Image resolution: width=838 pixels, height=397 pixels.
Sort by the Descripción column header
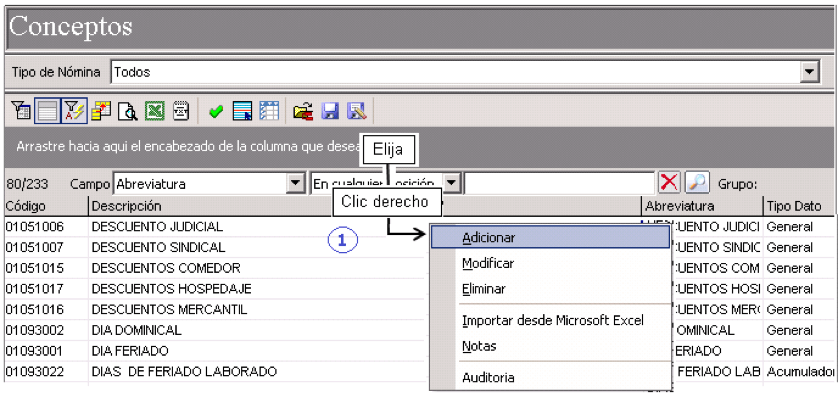tap(126, 206)
